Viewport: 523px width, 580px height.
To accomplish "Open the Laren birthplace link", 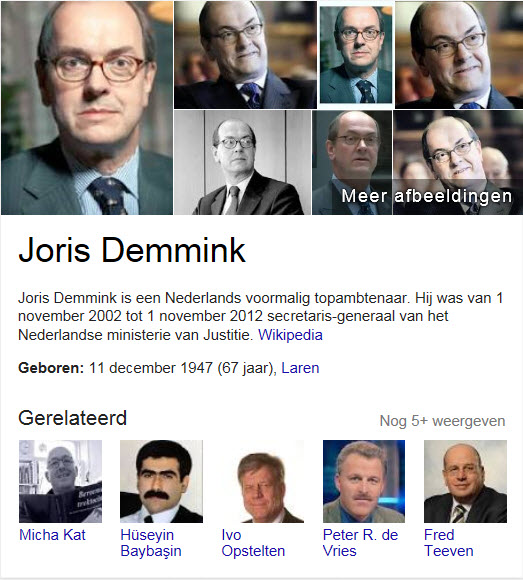I will [300, 368].
